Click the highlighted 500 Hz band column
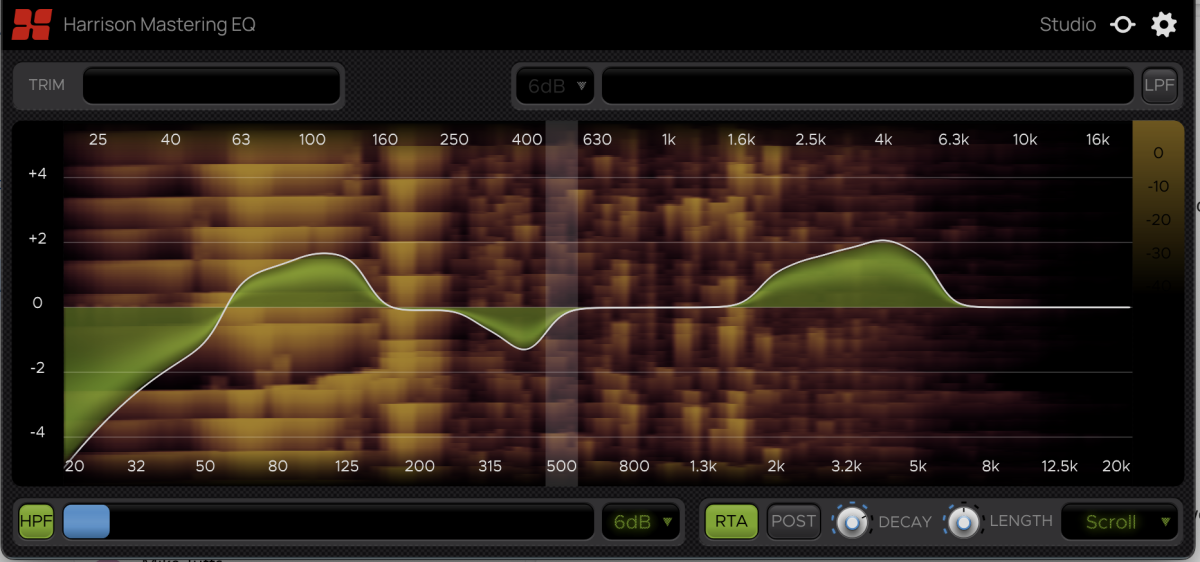1200x562 pixels. click(562, 304)
